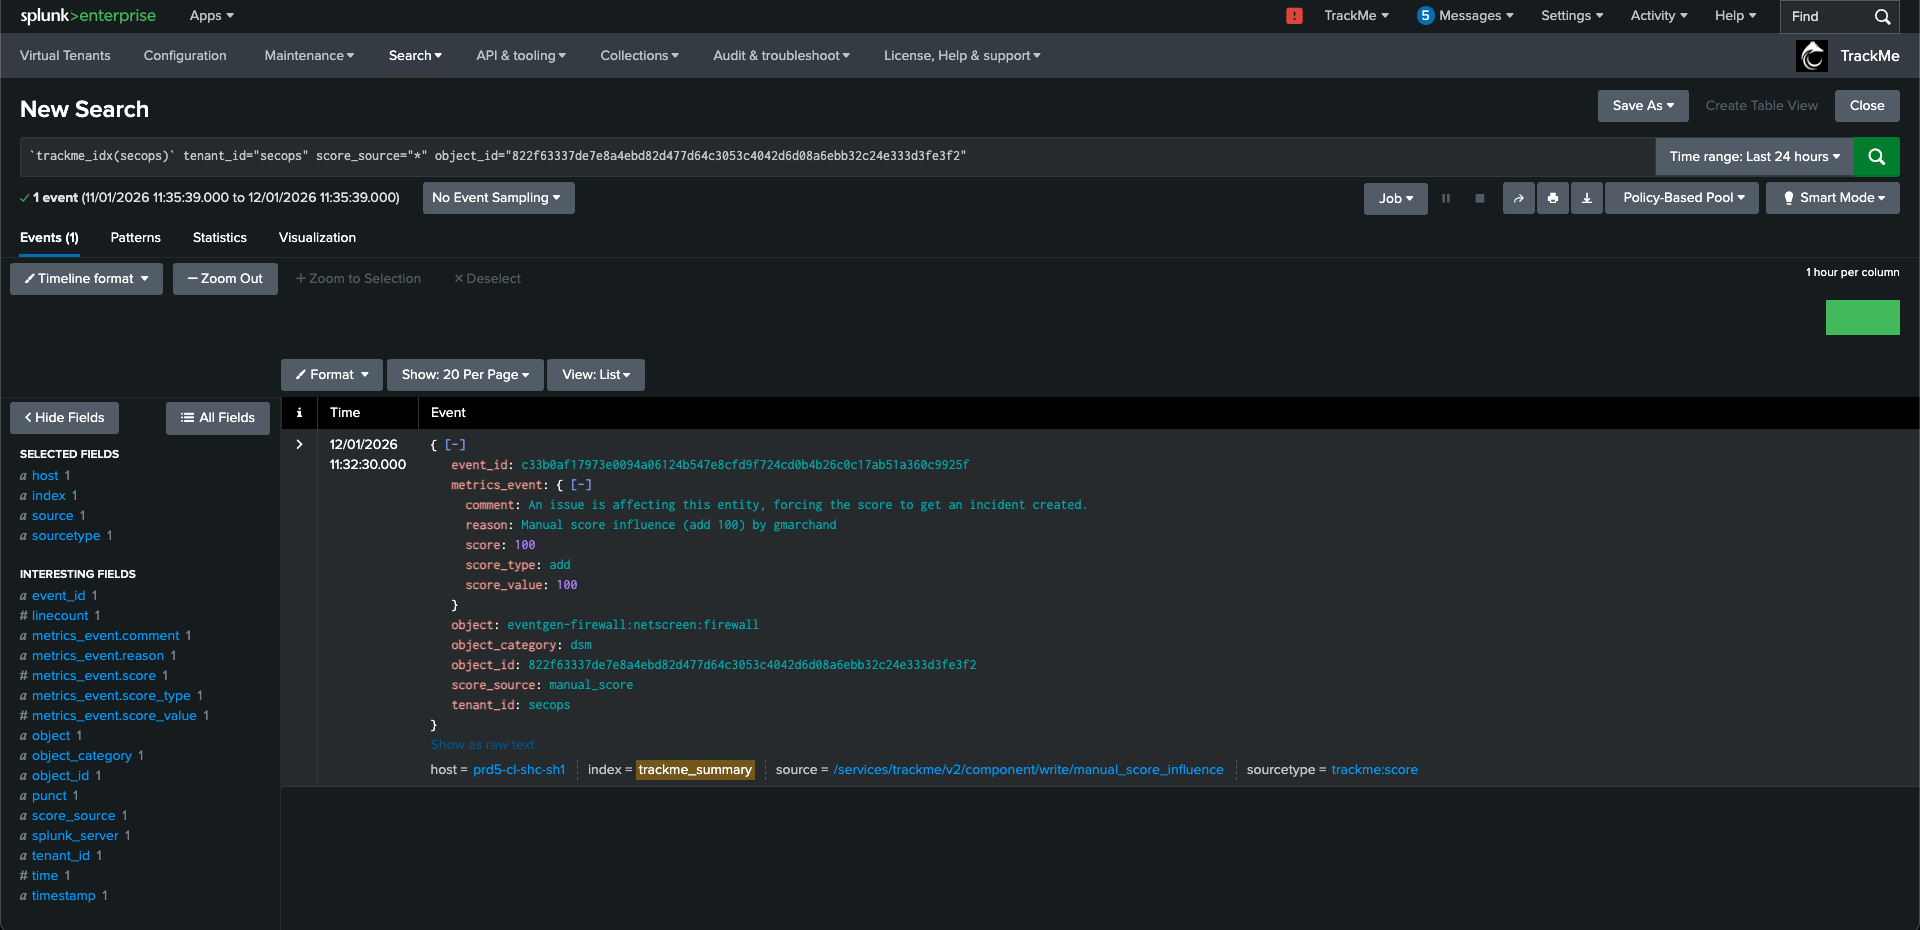This screenshot has height=930, width=1920.
Task: Click the green timeline bar
Action: tap(1862, 318)
